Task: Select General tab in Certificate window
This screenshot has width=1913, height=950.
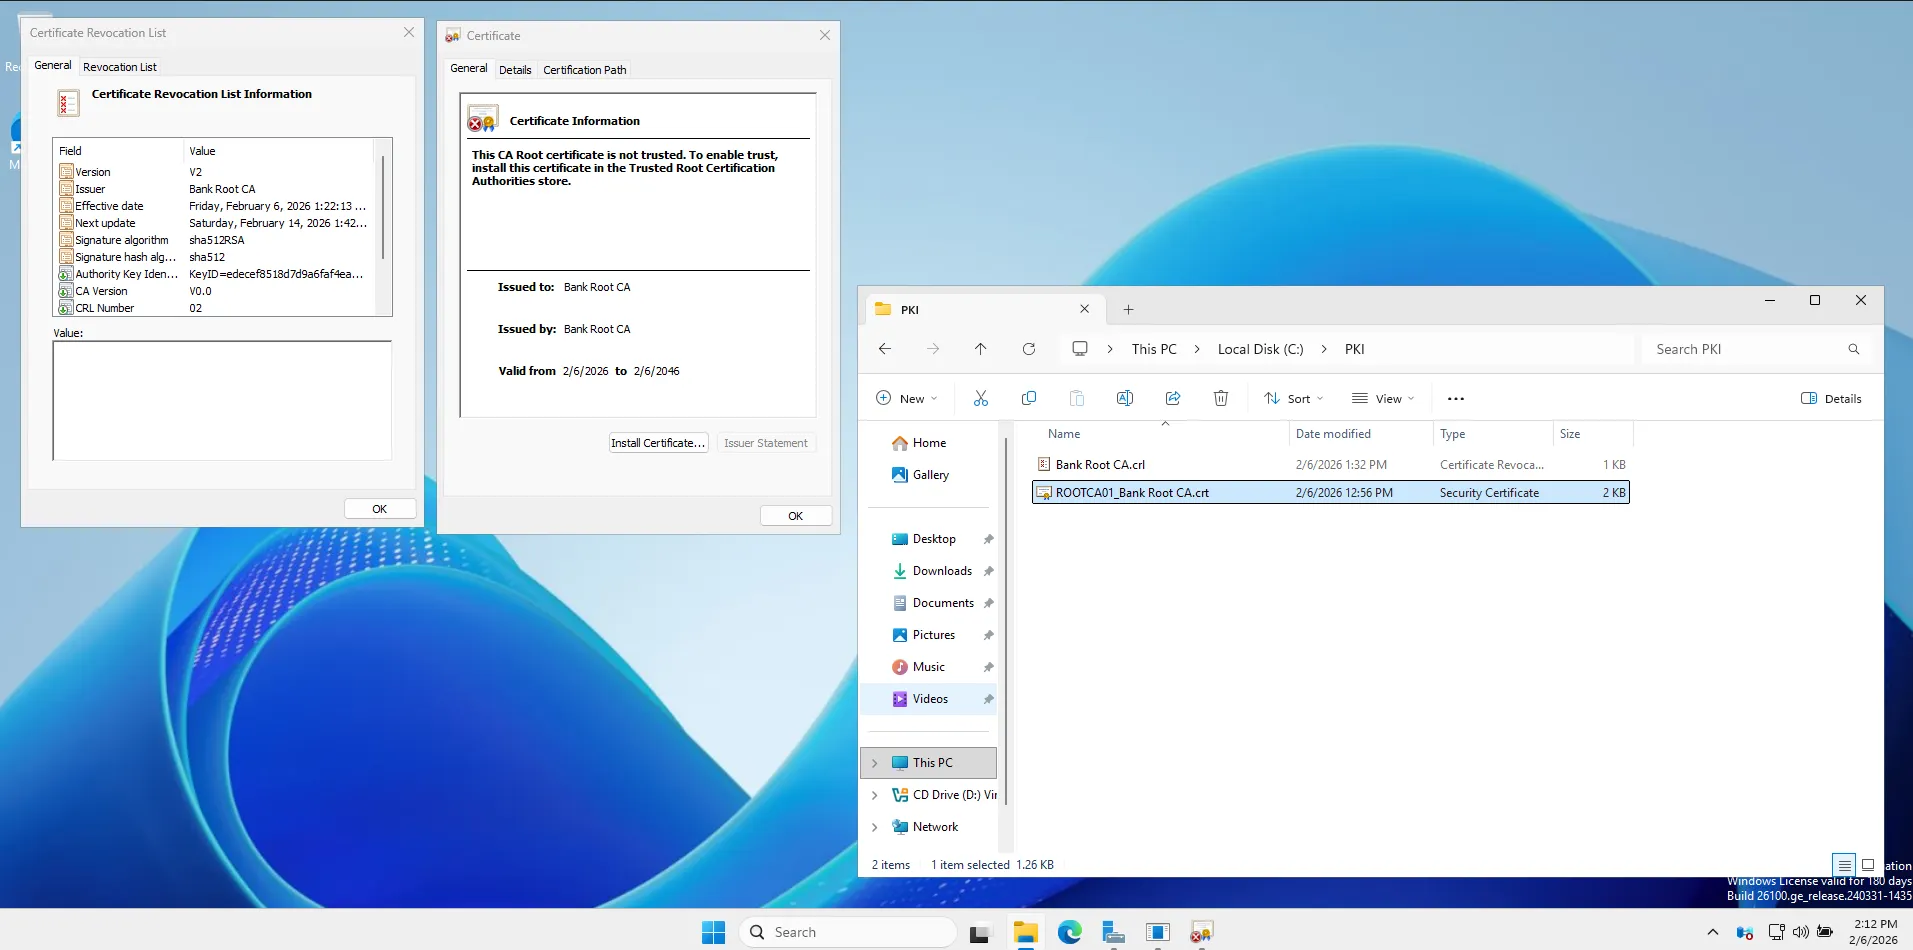Action: (x=469, y=68)
